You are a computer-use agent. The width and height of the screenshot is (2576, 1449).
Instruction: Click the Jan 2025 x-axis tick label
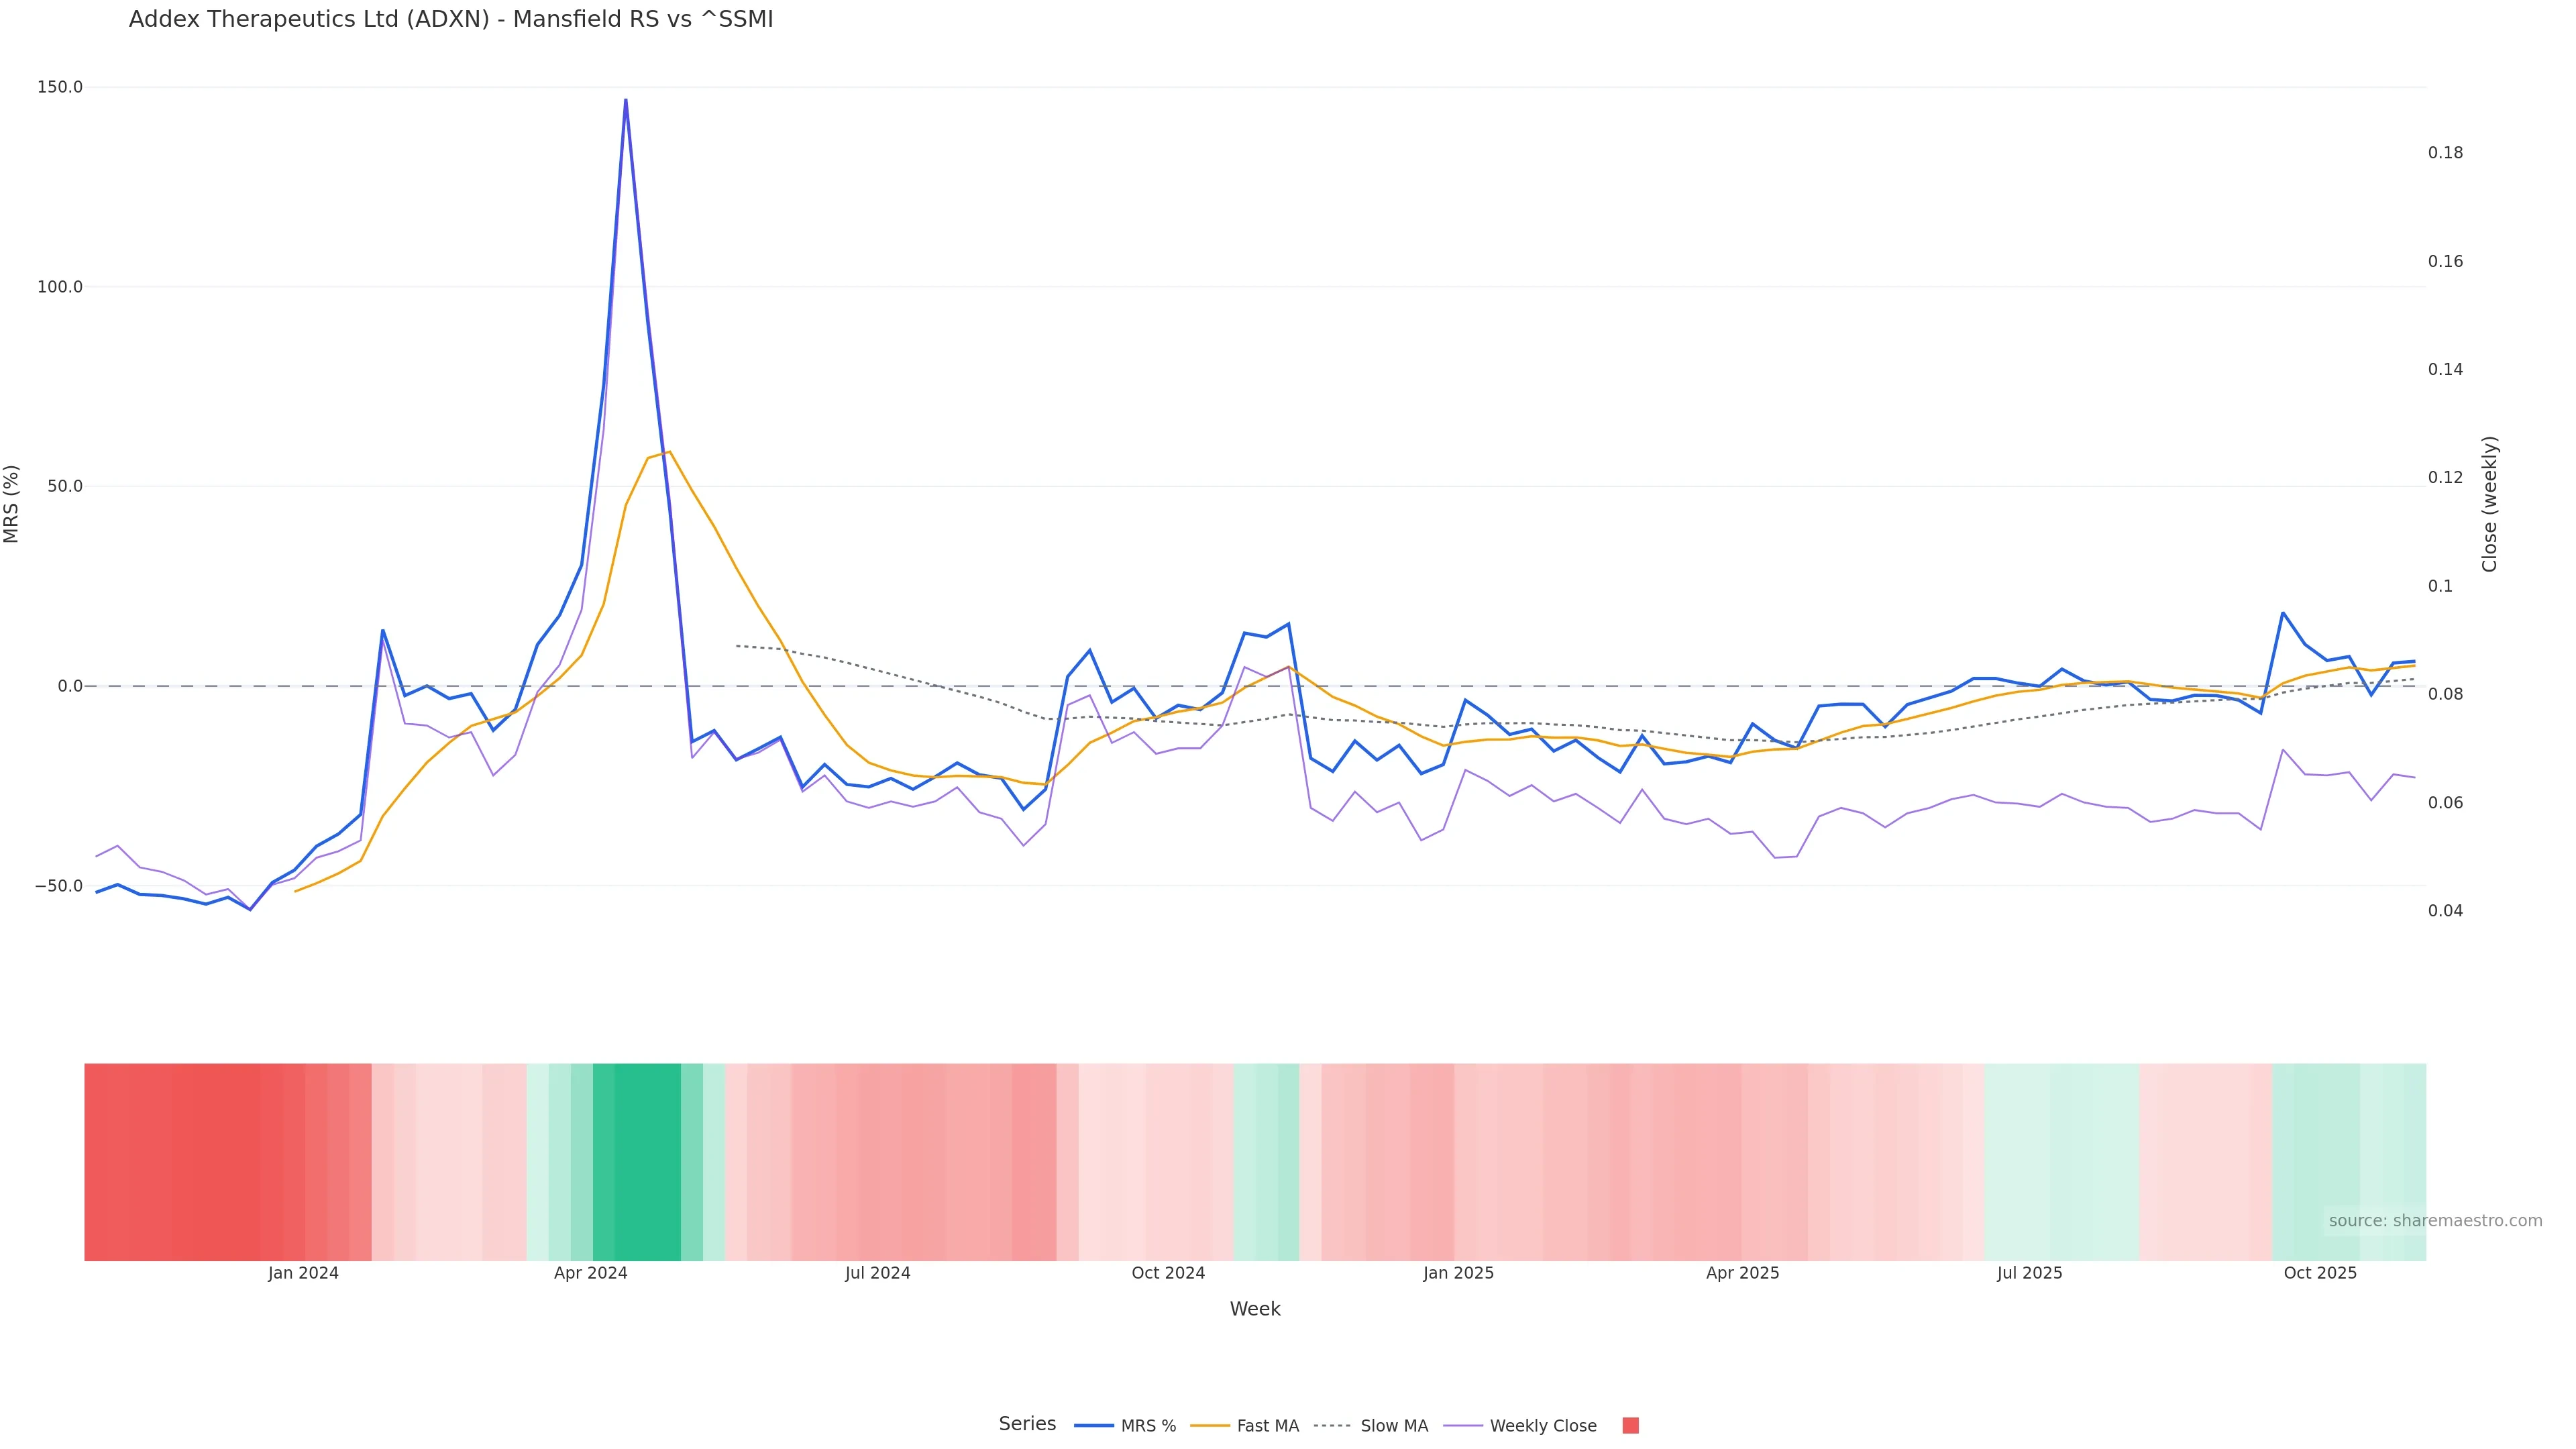coord(1458,1273)
